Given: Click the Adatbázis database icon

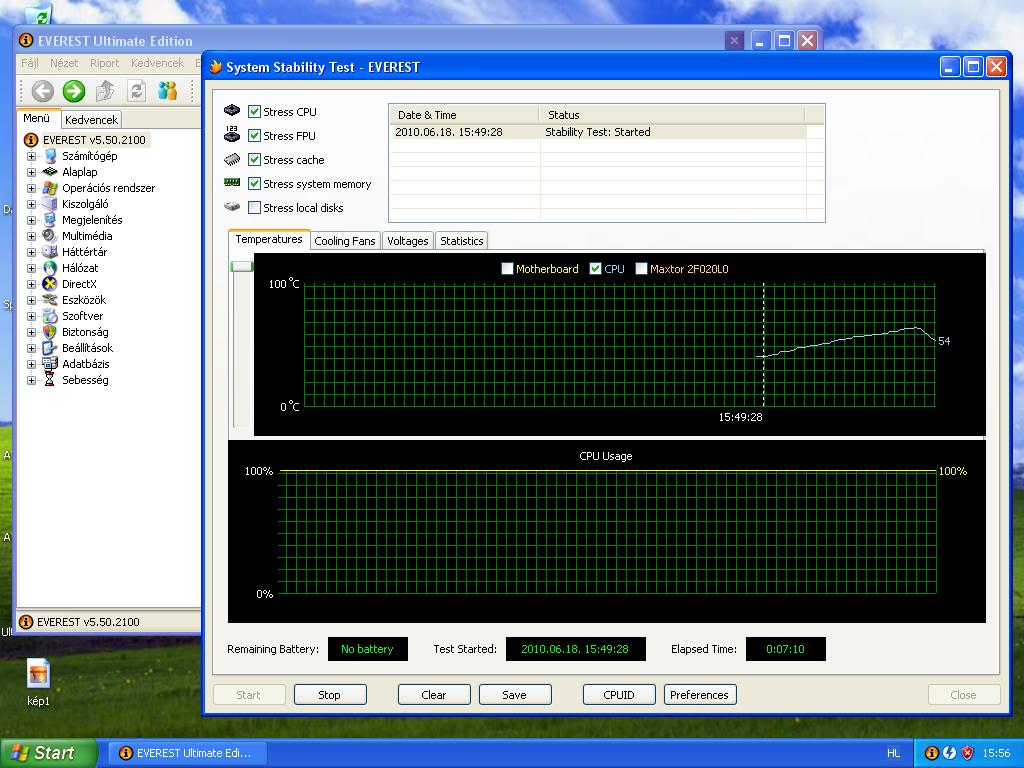Looking at the screenshot, I should coord(50,364).
